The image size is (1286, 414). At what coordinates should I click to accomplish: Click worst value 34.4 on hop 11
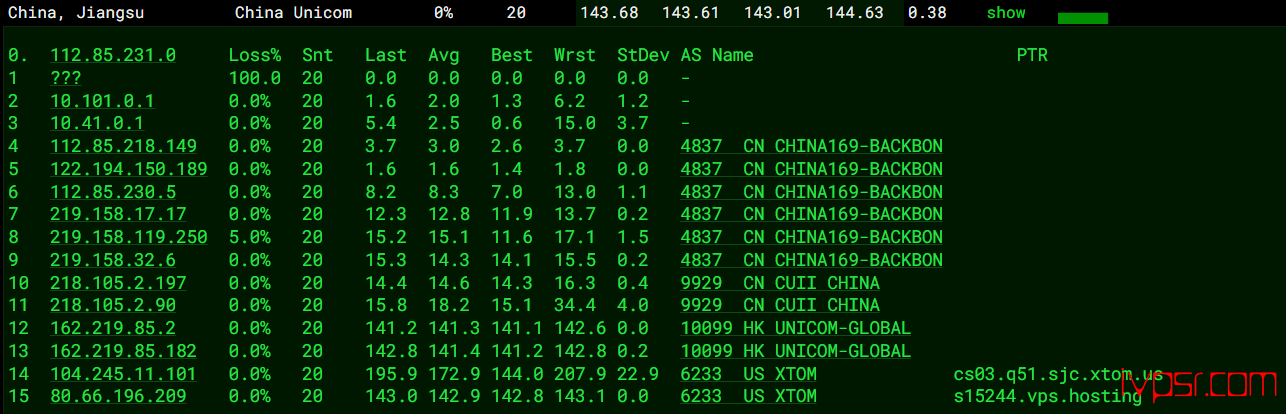pos(575,305)
